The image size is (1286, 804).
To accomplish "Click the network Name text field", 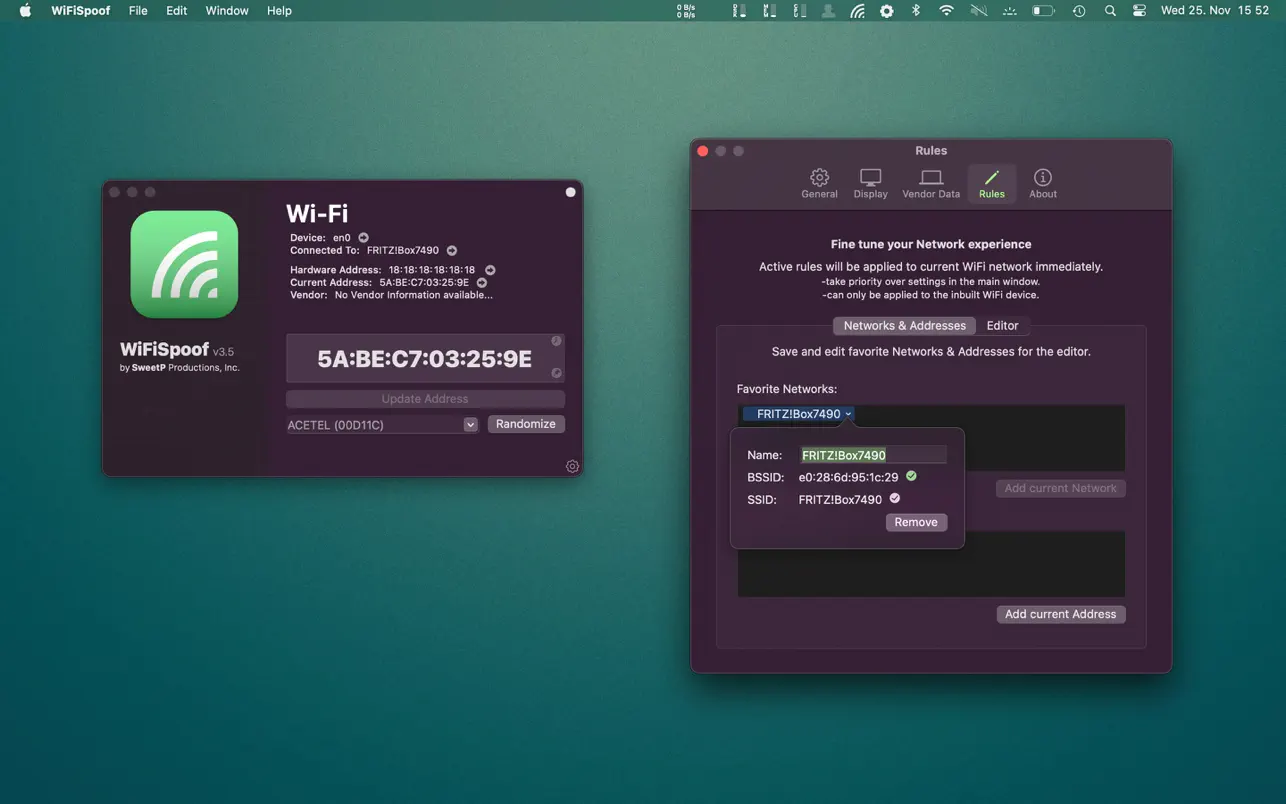I will coord(872,455).
